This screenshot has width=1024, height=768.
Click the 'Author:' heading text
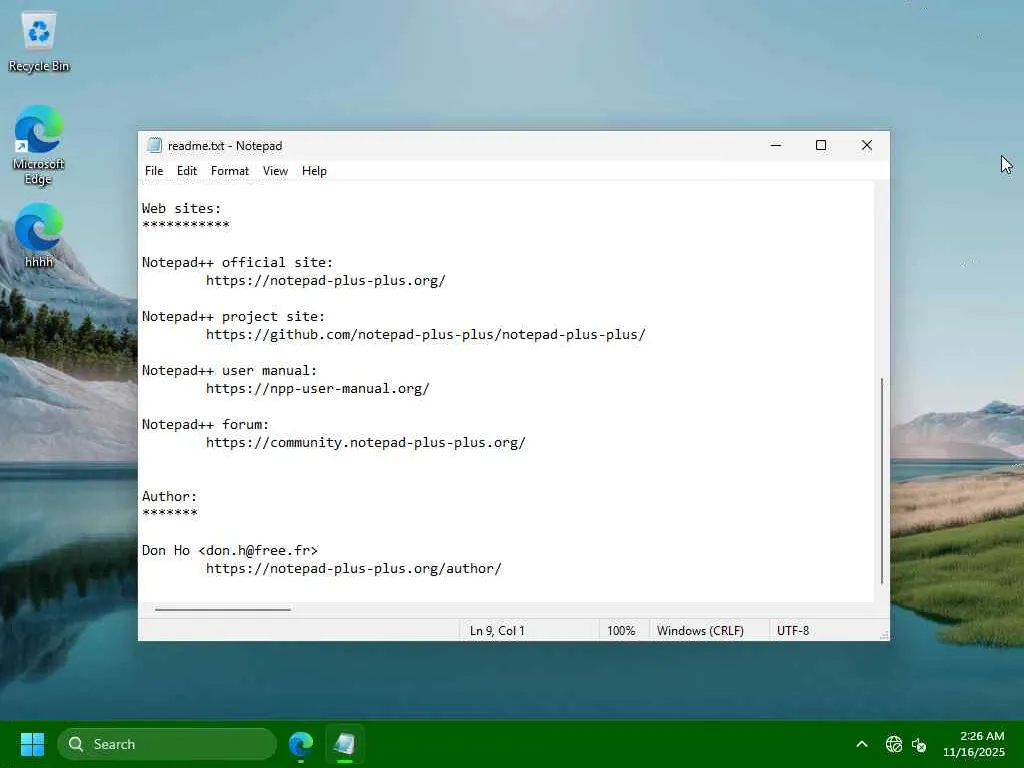[169, 496]
